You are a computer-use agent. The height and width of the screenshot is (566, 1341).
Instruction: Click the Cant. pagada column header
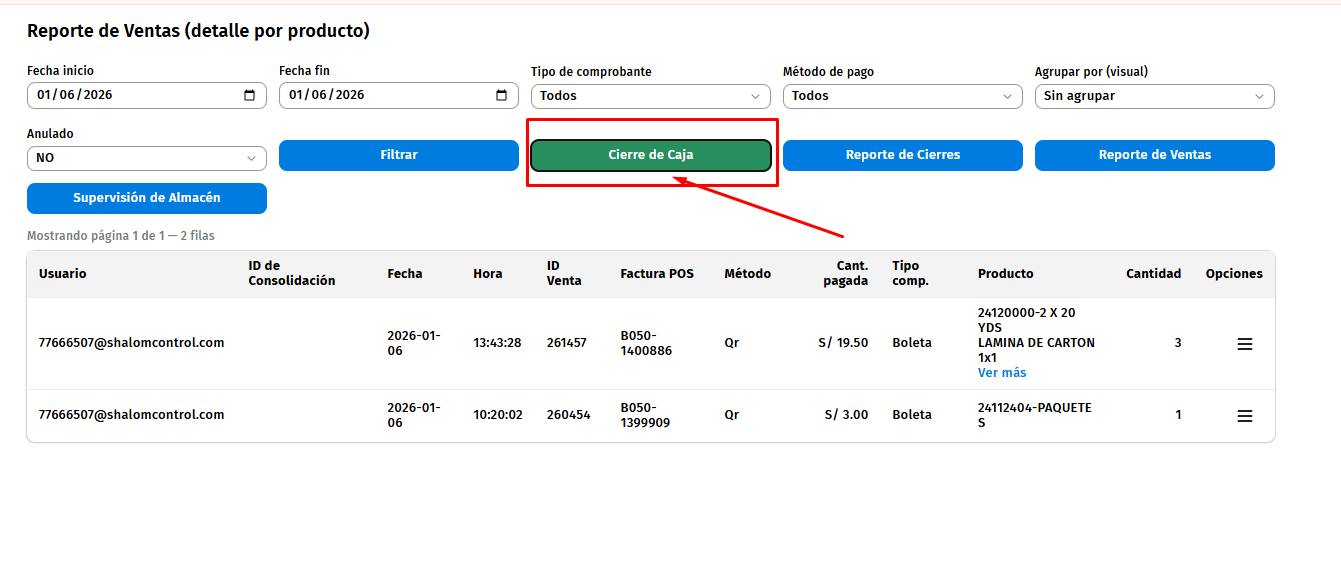845,274
